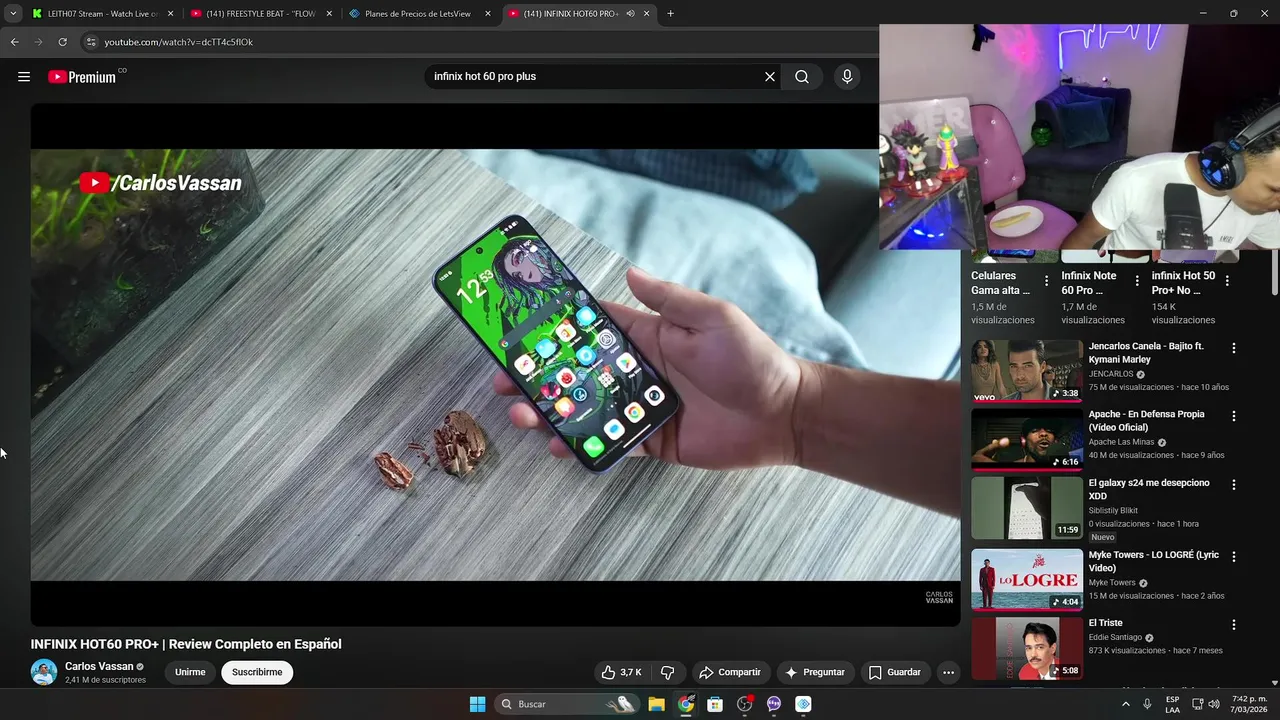Click the Unirme button
The width and height of the screenshot is (1280, 720).
pos(190,672)
